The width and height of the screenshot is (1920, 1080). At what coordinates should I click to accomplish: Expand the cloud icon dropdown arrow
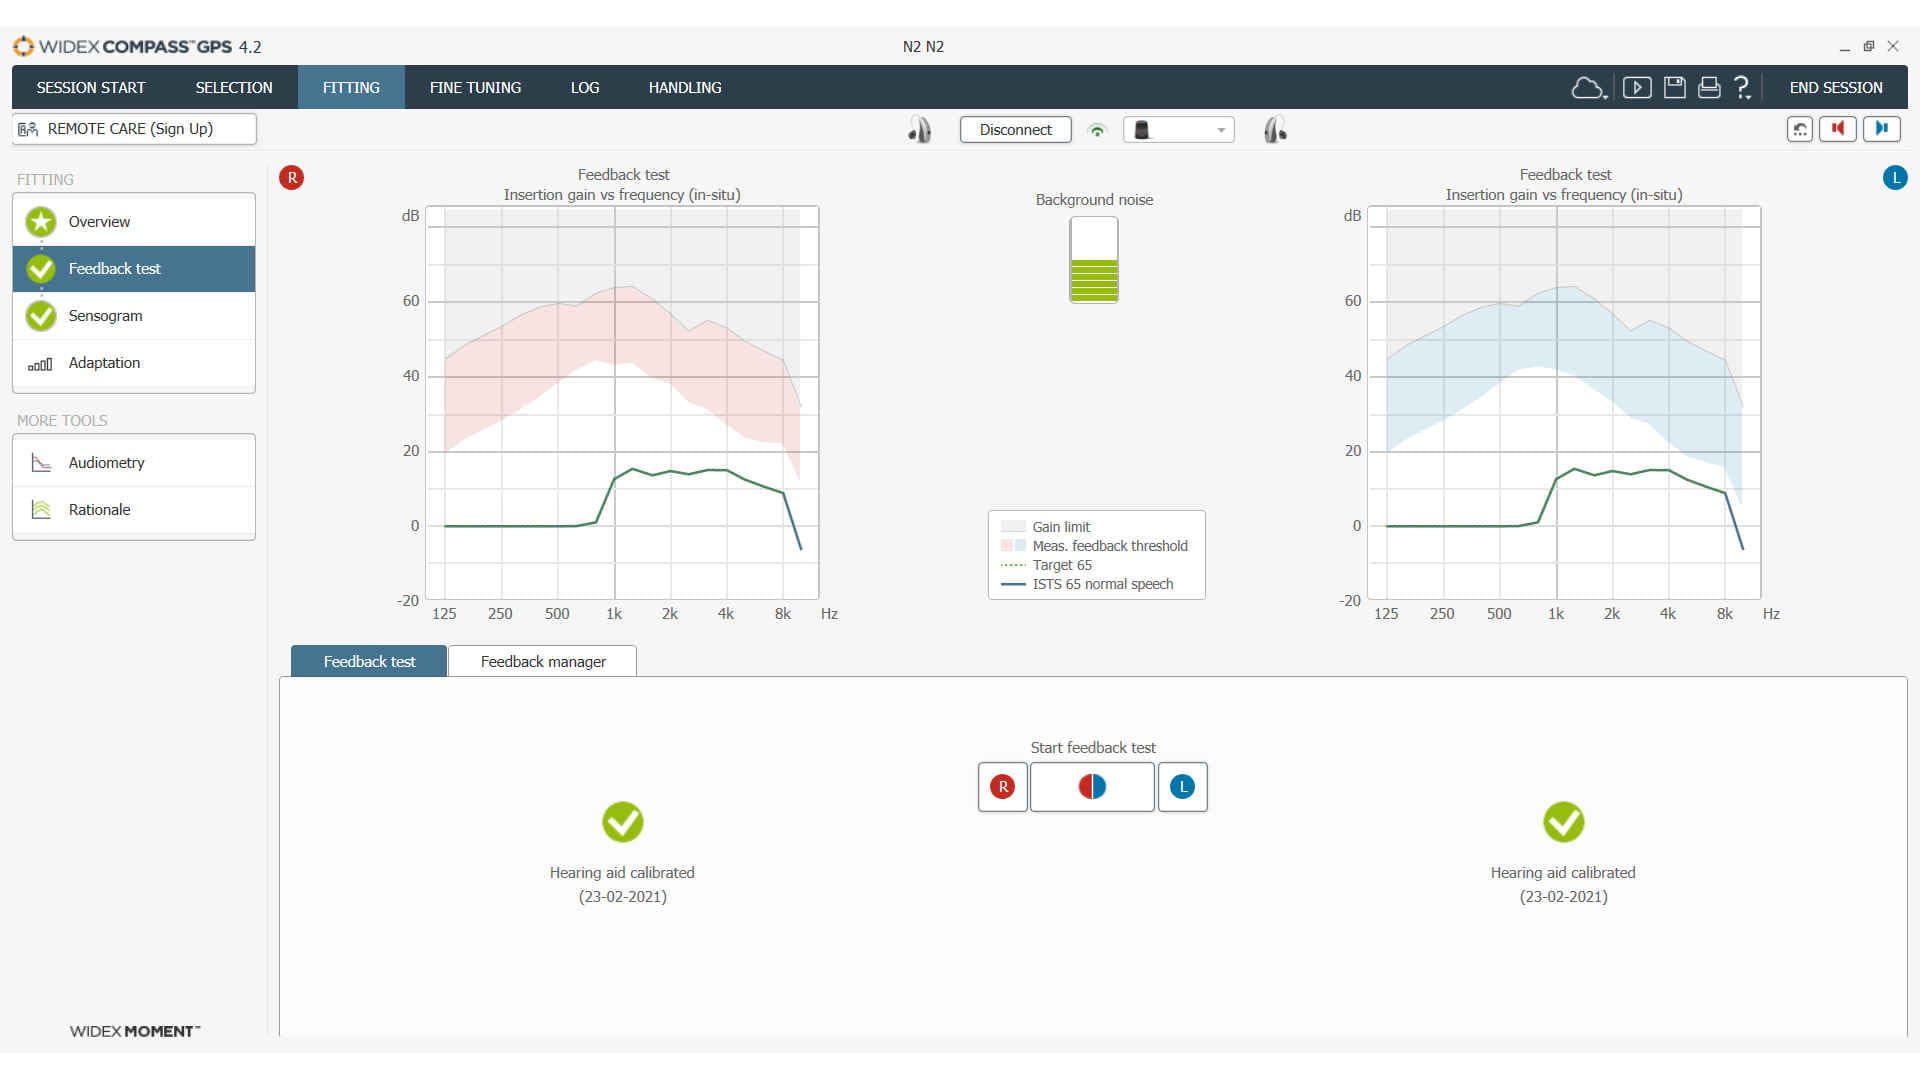click(x=1606, y=97)
